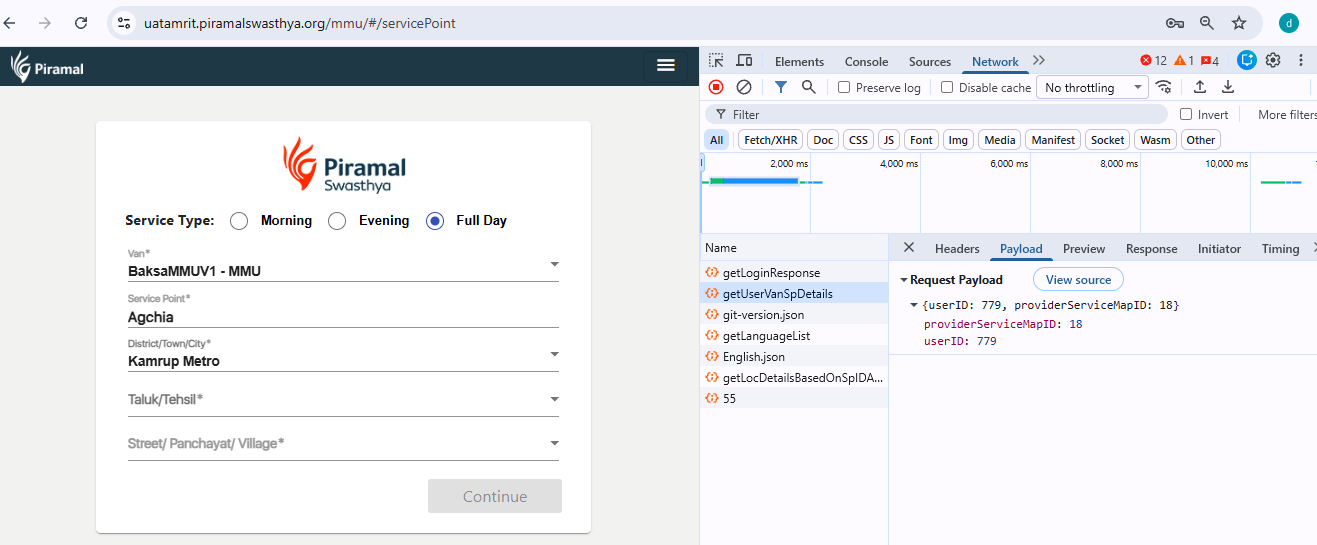Stop recording network log

pyautogui.click(x=716, y=87)
